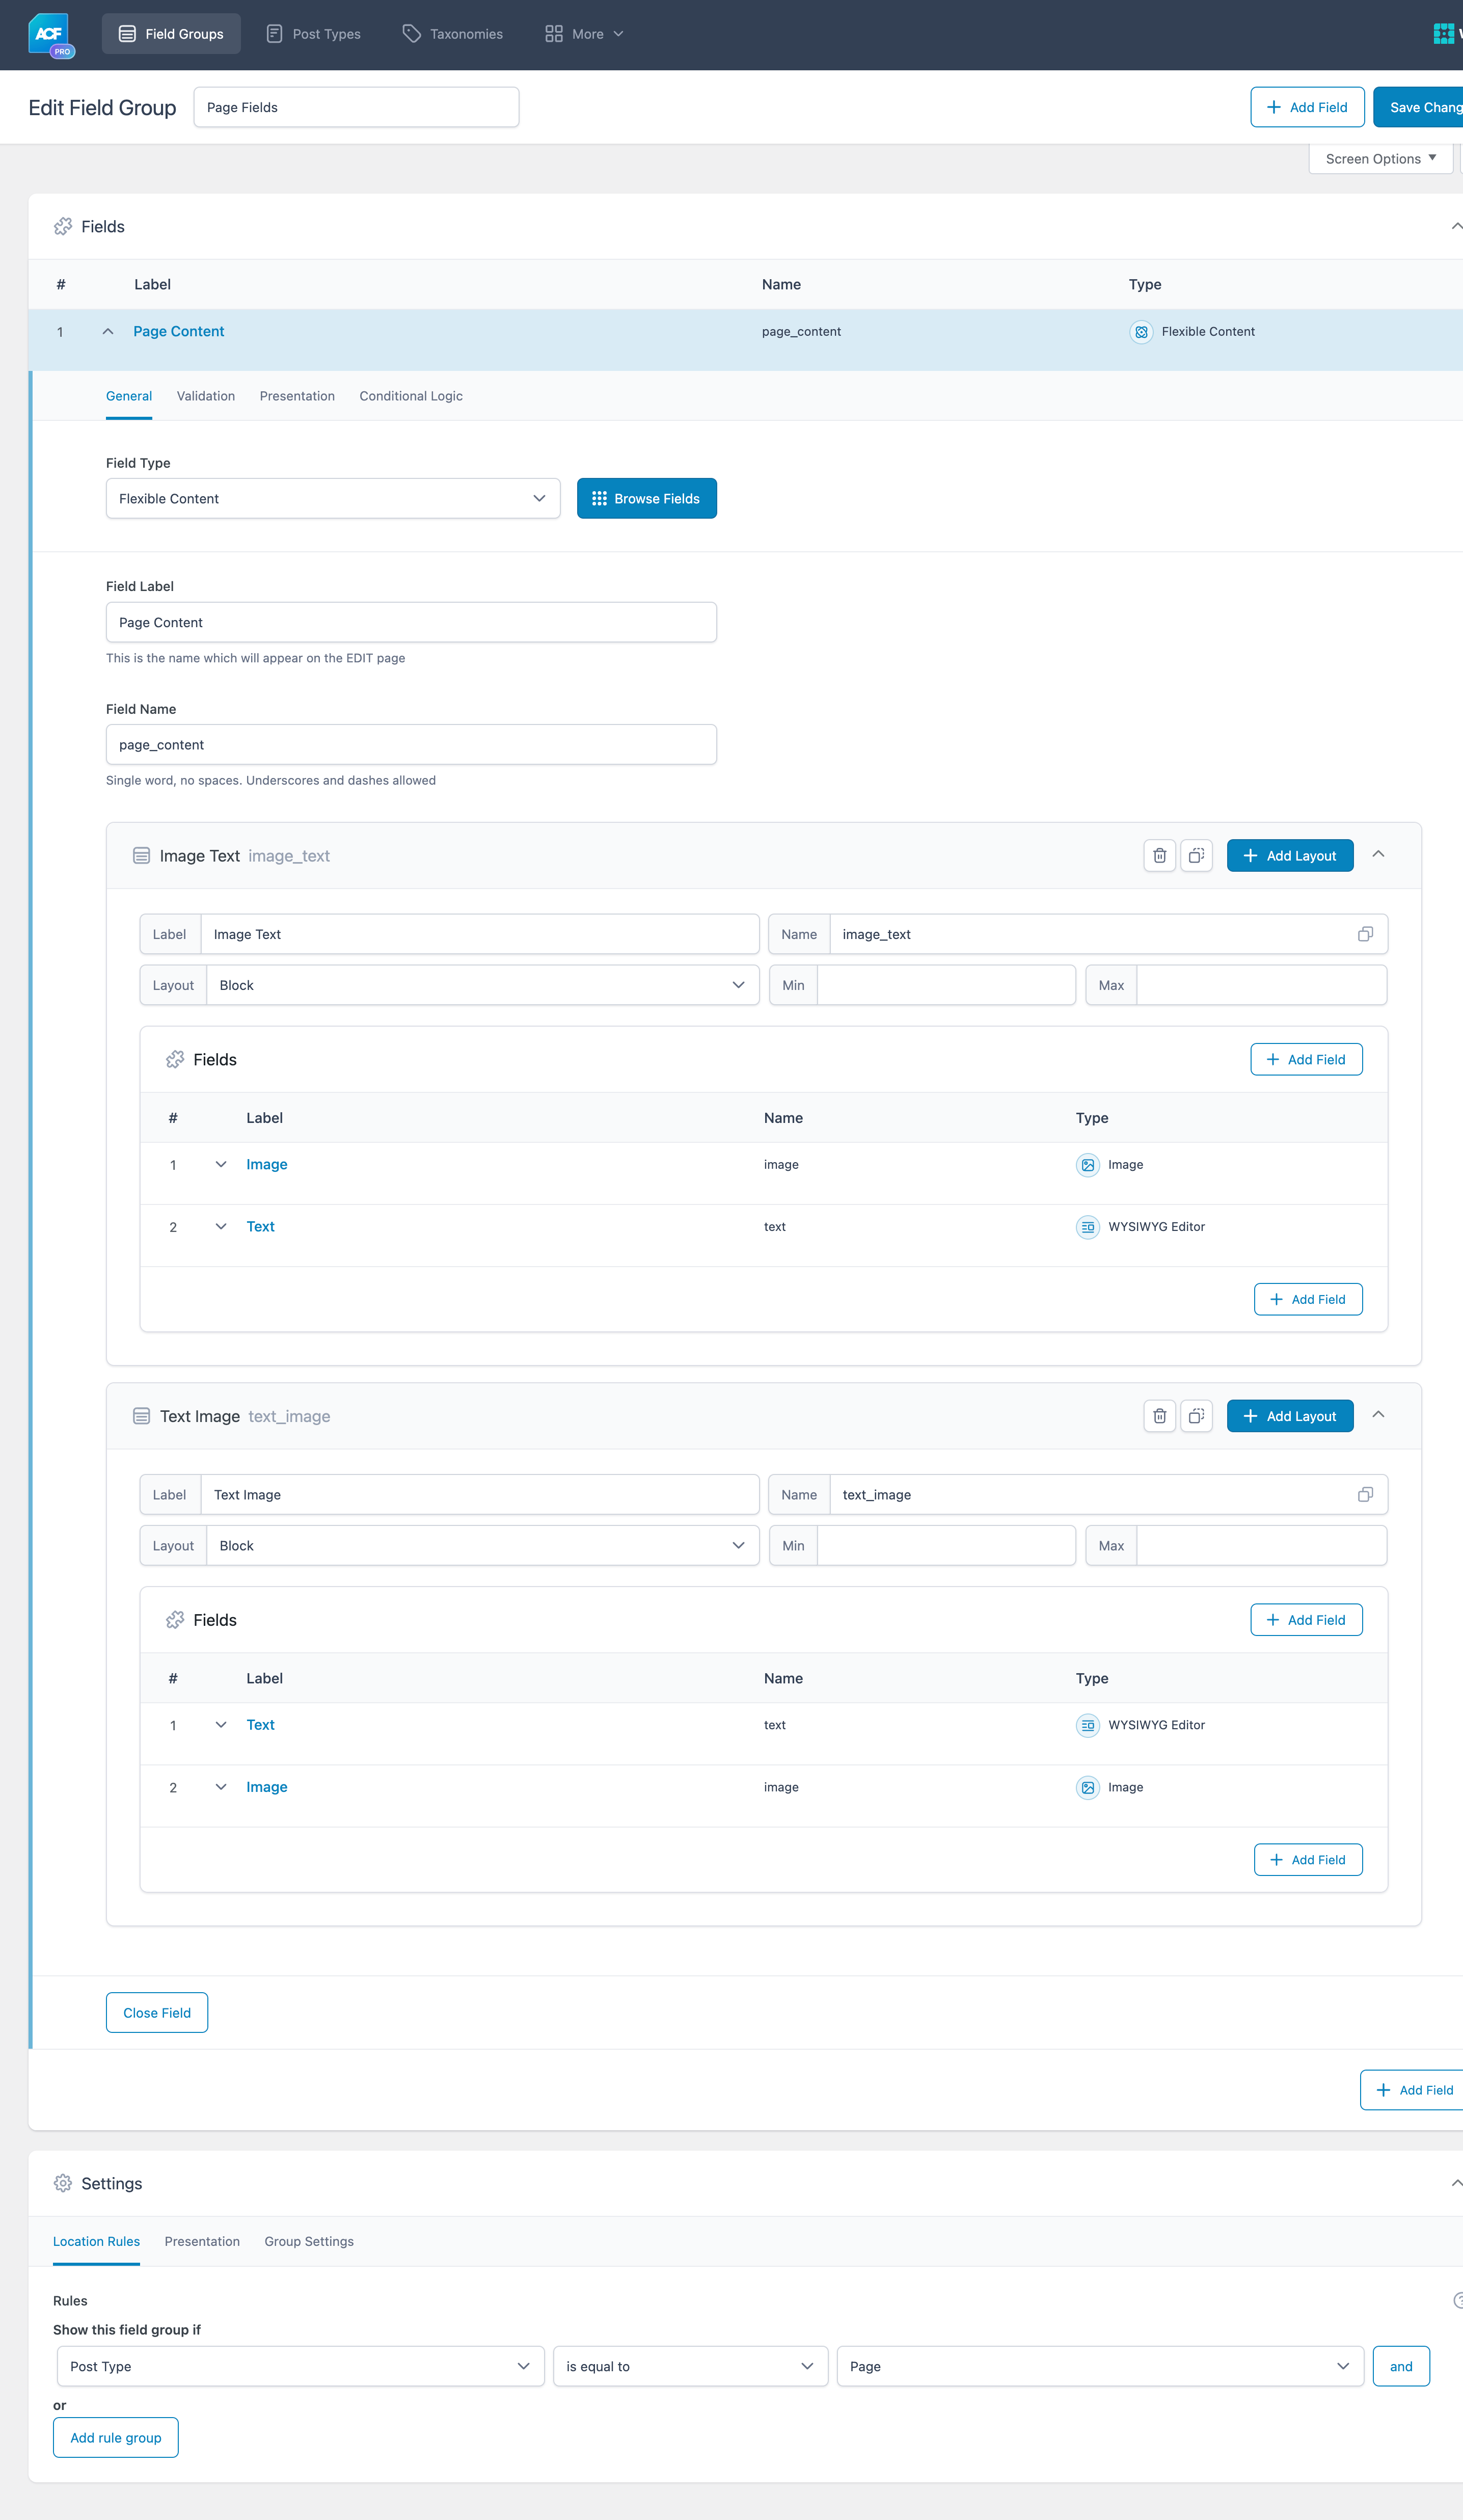The image size is (1463, 2520).
Task: Collapse the Text Image layout panel
Action: 1378,1414
